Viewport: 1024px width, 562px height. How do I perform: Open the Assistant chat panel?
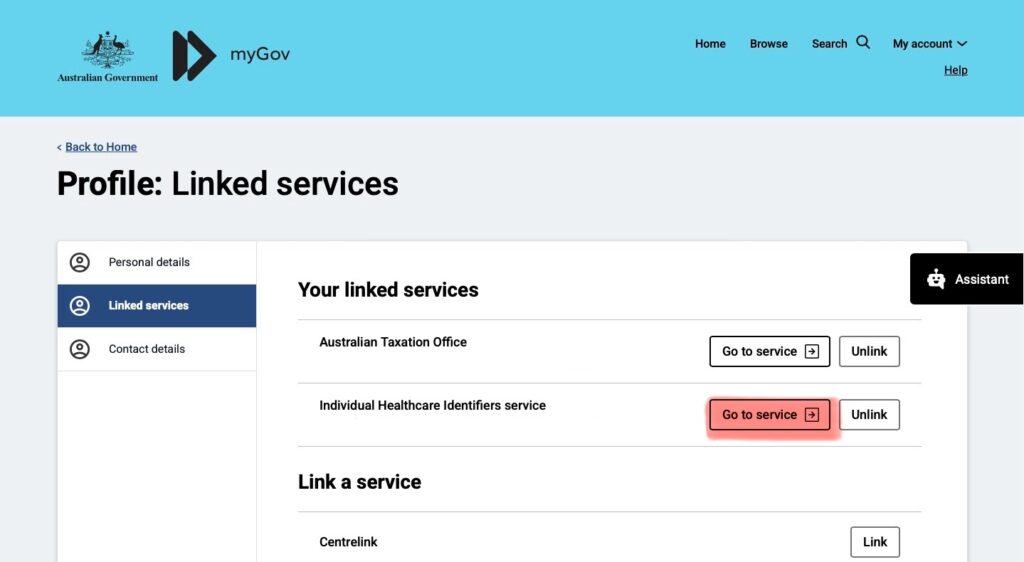coord(967,279)
